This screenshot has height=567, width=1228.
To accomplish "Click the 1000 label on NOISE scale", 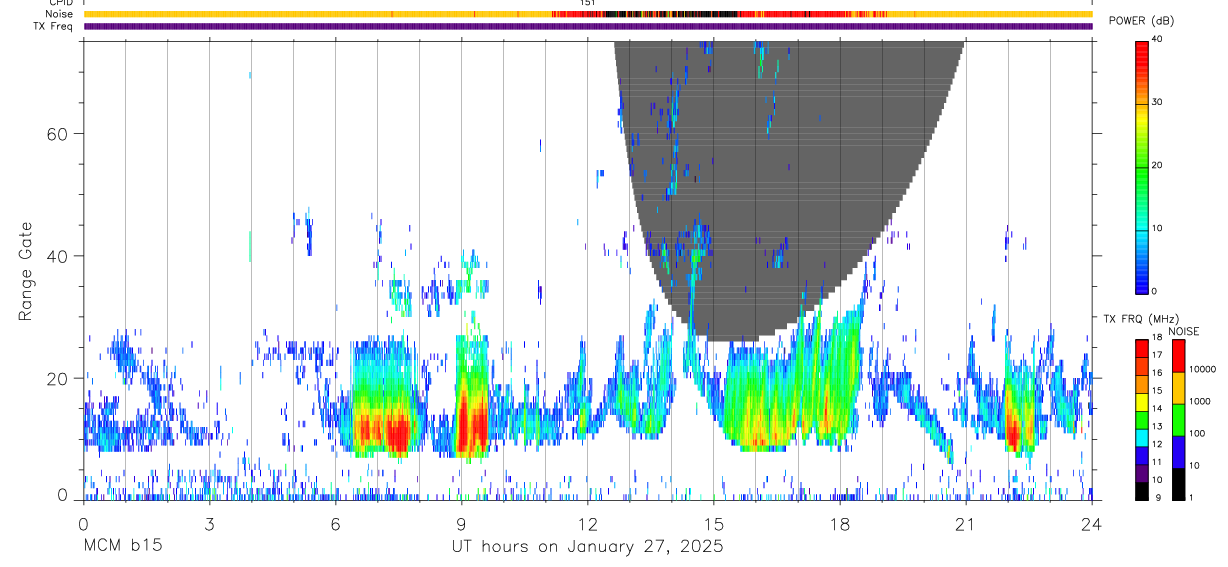I will point(1200,401).
